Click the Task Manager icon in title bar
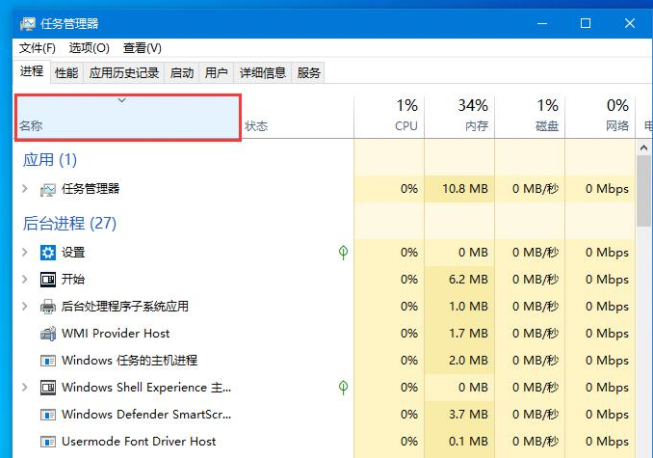Viewport: 653px width, 458px height. (25, 23)
